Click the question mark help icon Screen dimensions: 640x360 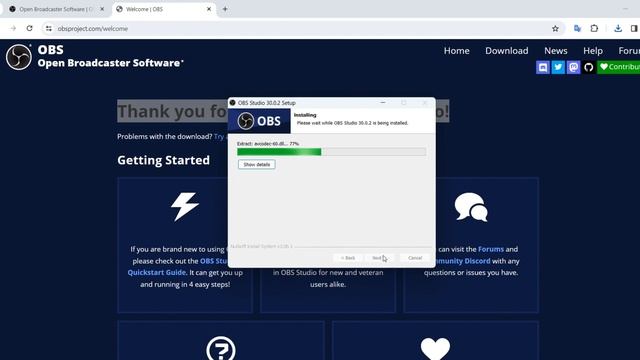[221, 348]
